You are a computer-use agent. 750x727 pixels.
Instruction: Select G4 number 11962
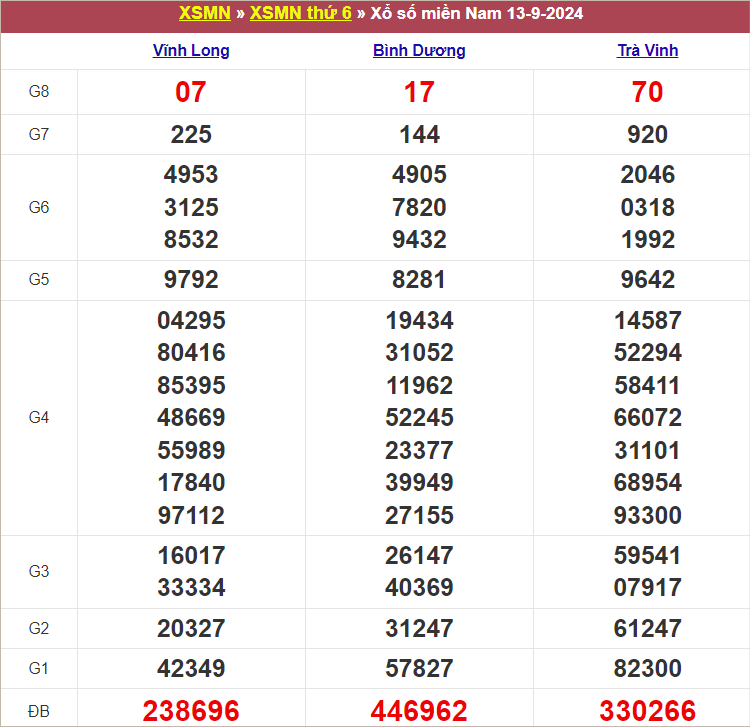click(419, 385)
